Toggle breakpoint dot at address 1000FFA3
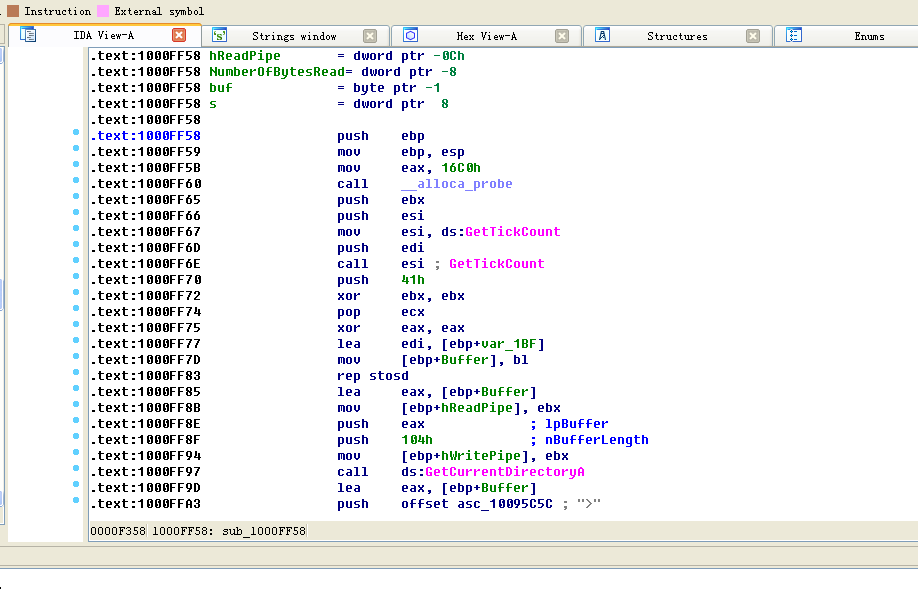The image size is (918, 601). click(x=76, y=500)
